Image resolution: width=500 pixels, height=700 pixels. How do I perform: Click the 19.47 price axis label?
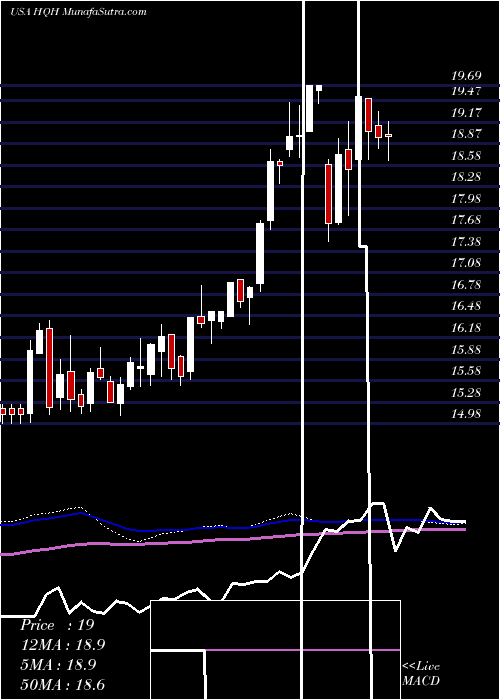click(467, 91)
